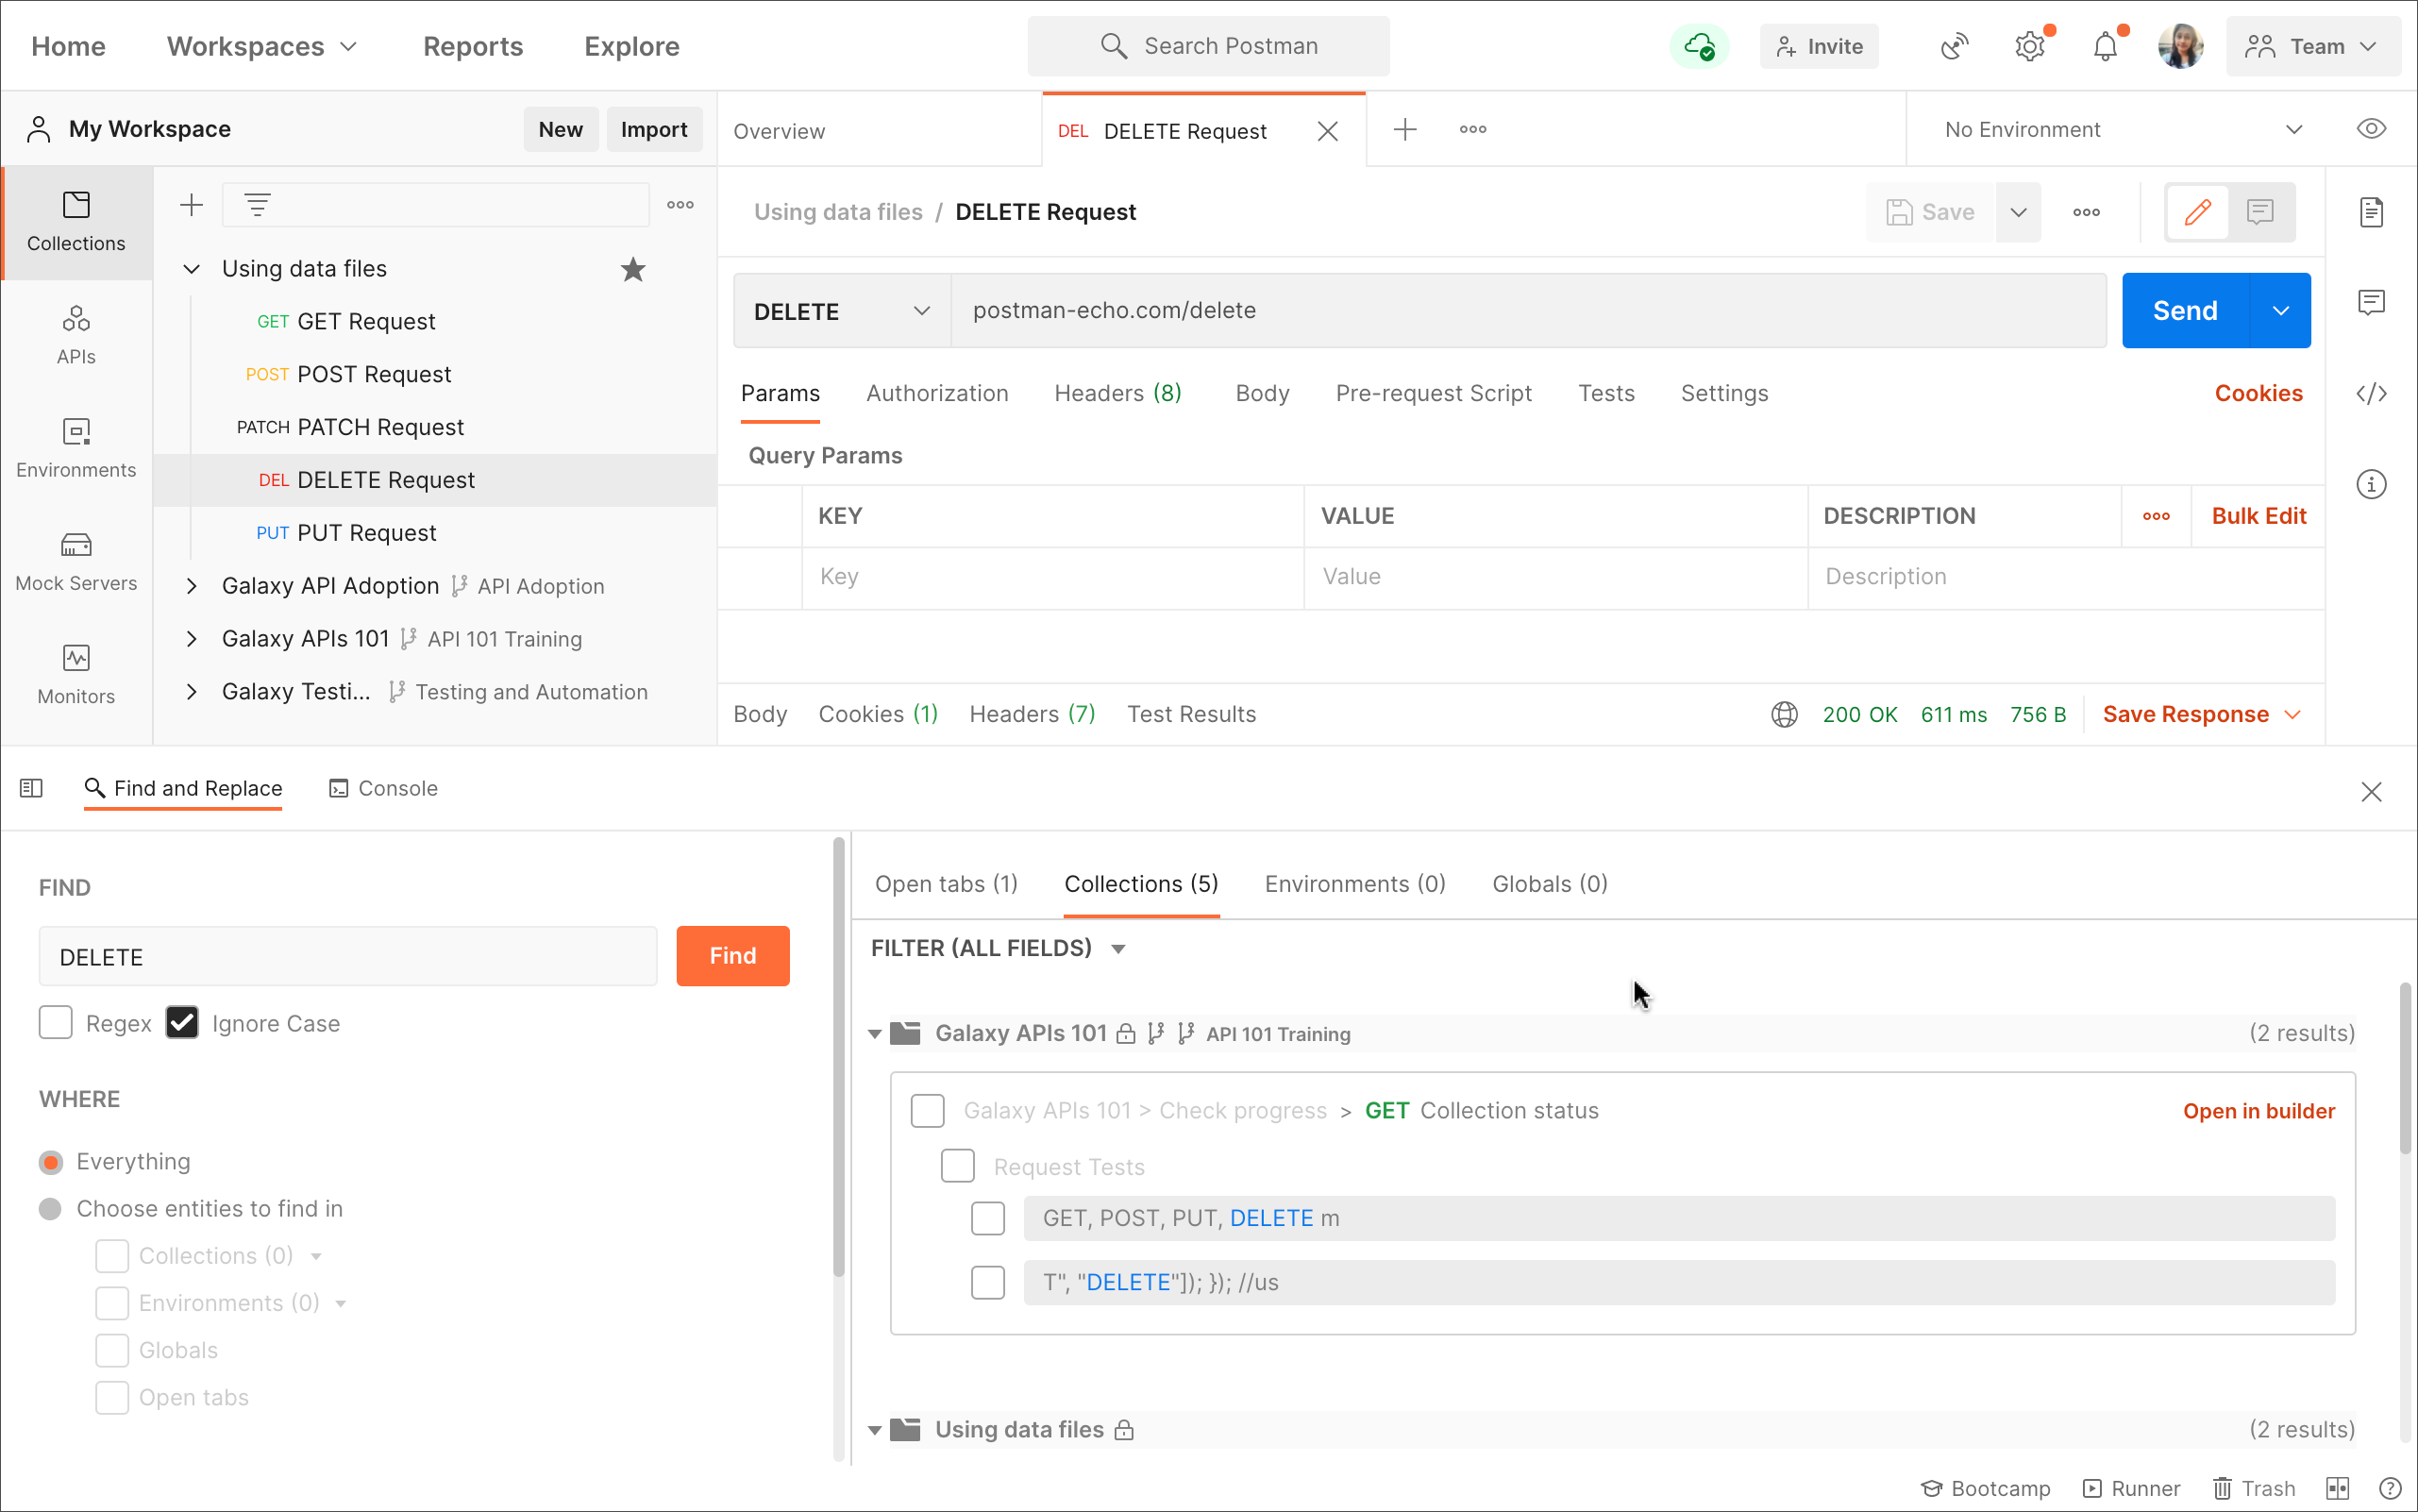Click the environment quick look eye icon
The image size is (2418, 1512).
point(2371,129)
